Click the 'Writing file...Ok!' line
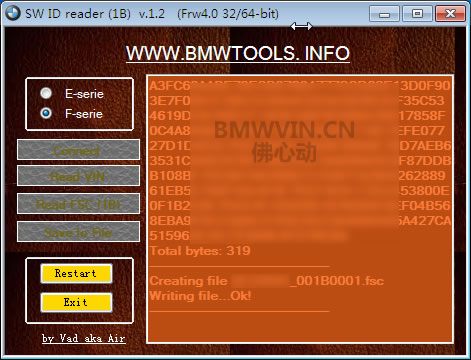 [x=200, y=296]
